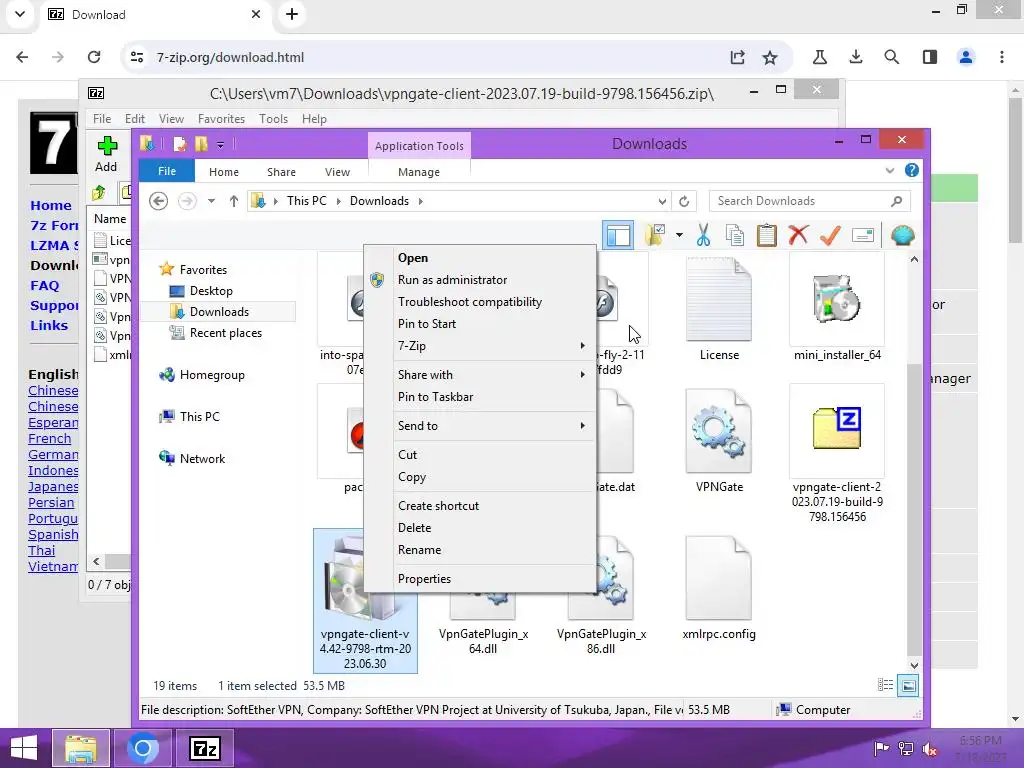Open the folder options dropdown arrow
This screenshot has height=768, width=1024.
click(679, 235)
